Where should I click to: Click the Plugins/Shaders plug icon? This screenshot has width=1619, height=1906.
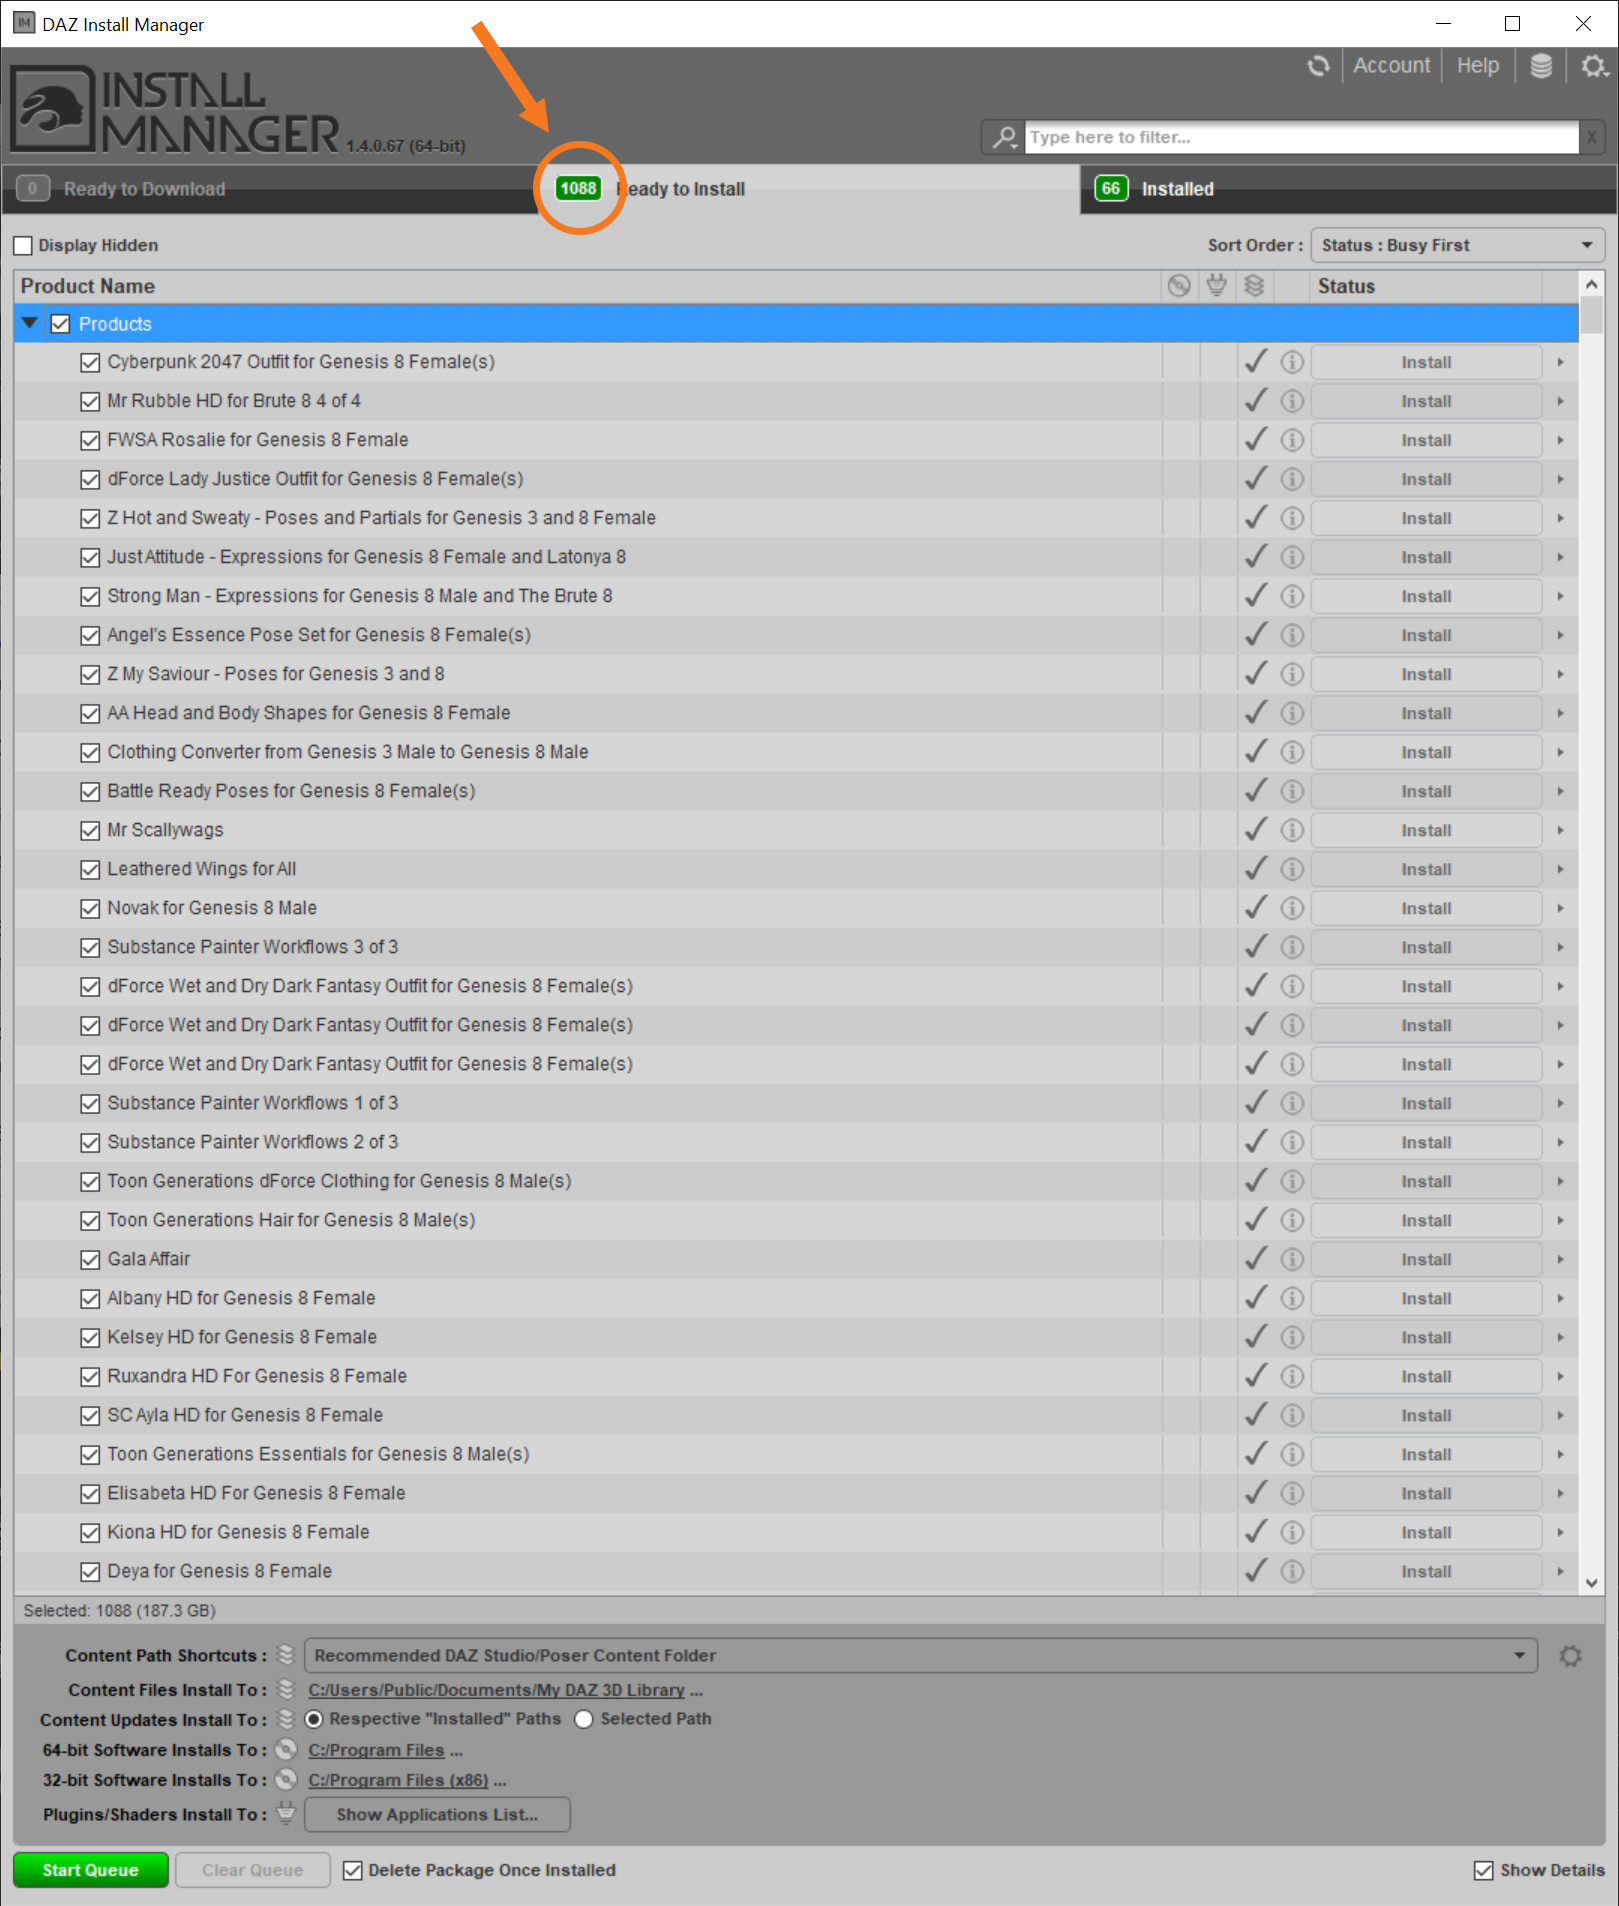pyautogui.click(x=286, y=1812)
